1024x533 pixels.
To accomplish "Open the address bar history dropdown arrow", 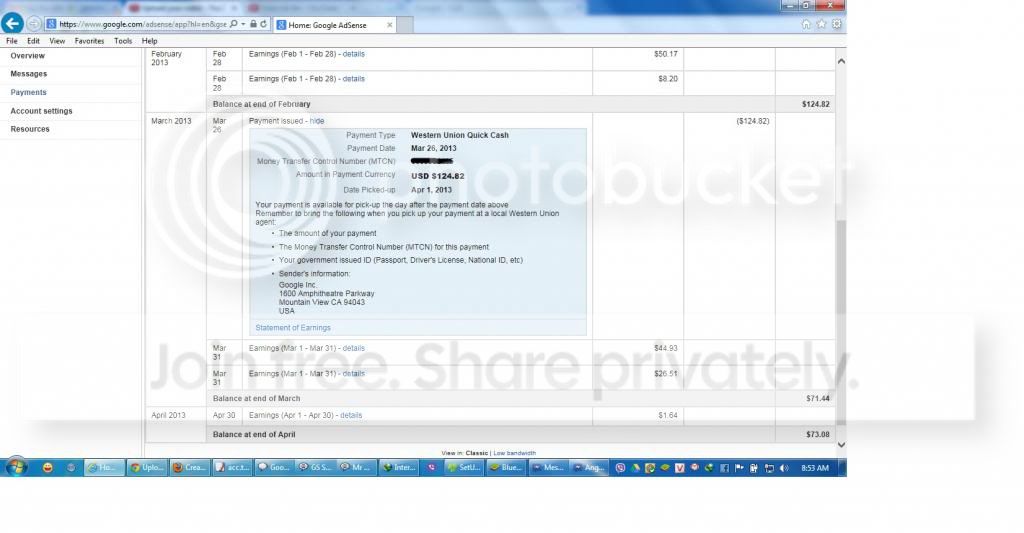I will [244, 24].
